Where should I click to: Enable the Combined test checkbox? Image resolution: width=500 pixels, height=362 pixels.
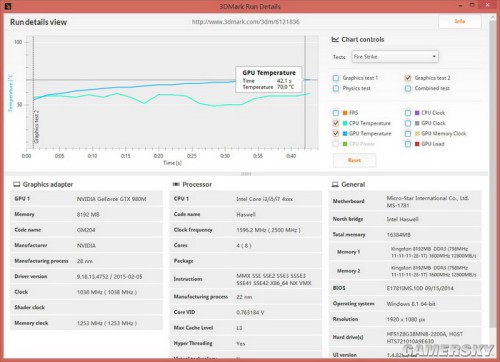coord(408,88)
